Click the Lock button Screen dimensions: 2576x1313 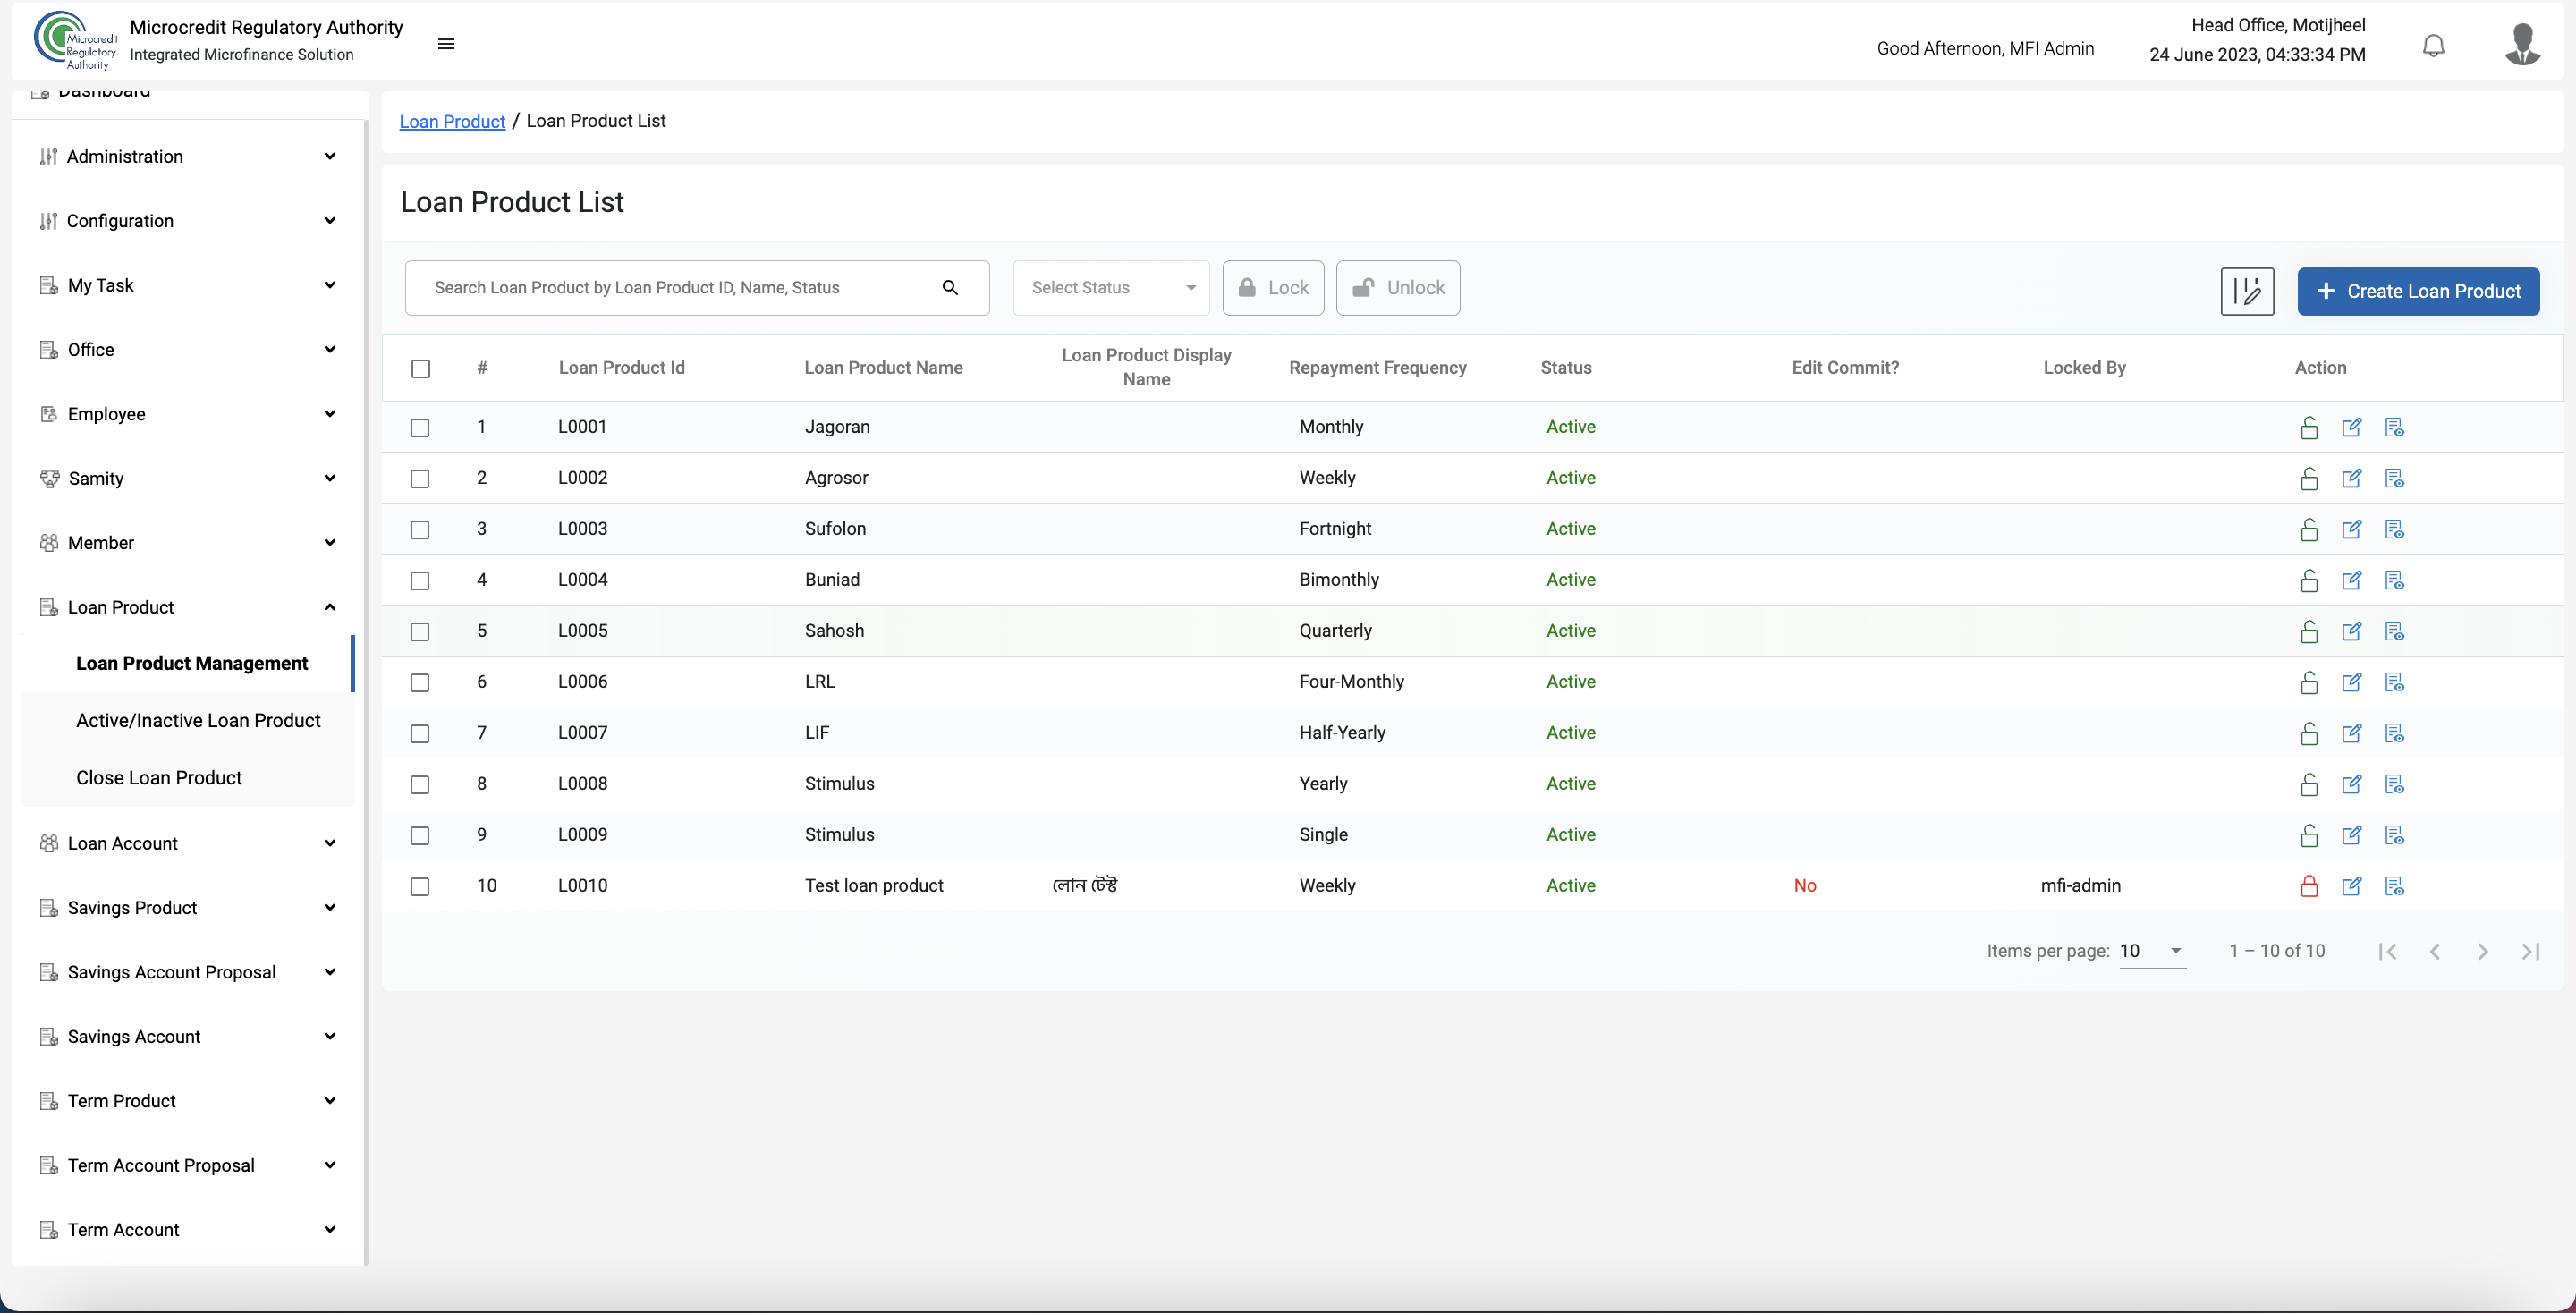point(1273,288)
